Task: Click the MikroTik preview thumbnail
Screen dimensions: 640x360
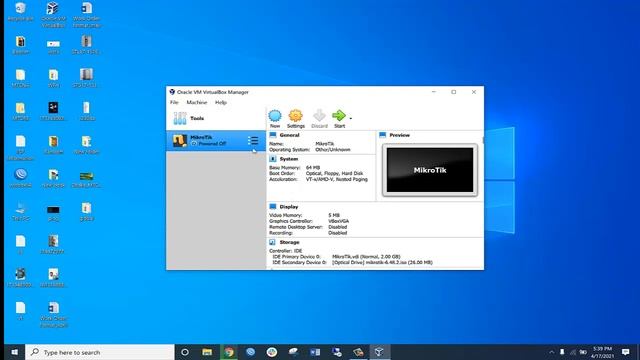Action: (x=430, y=170)
